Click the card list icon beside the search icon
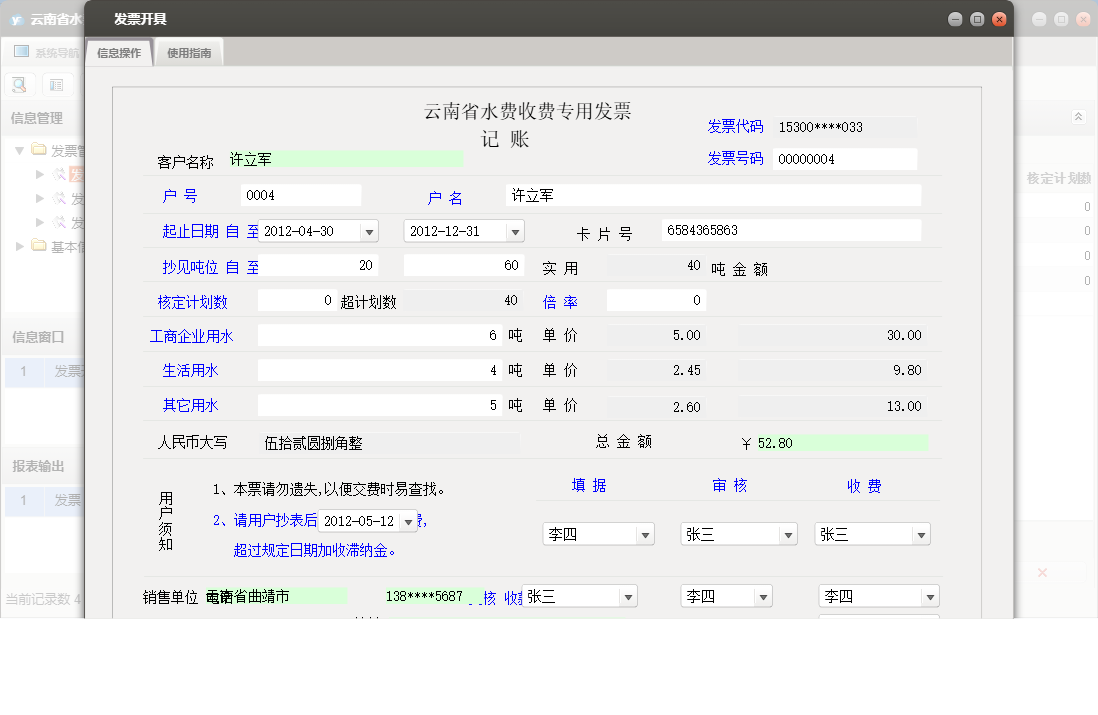The width and height of the screenshot is (1098, 715). coord(56,84)
